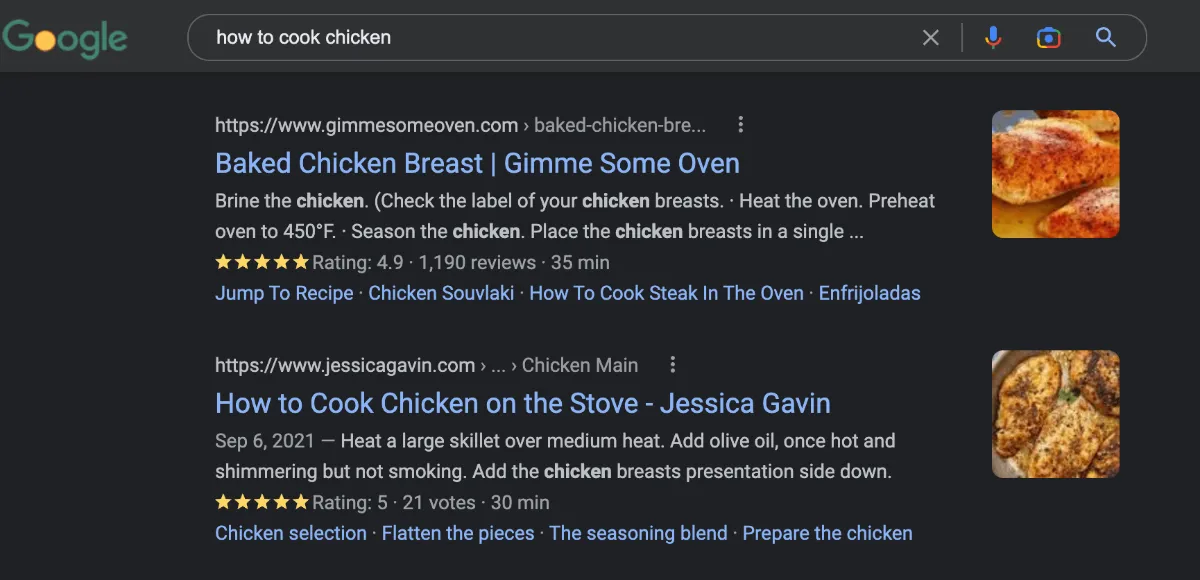Screen dimensions: 1200x580
Task: Open Prepare the chicken link
Action: pos(827,533)
